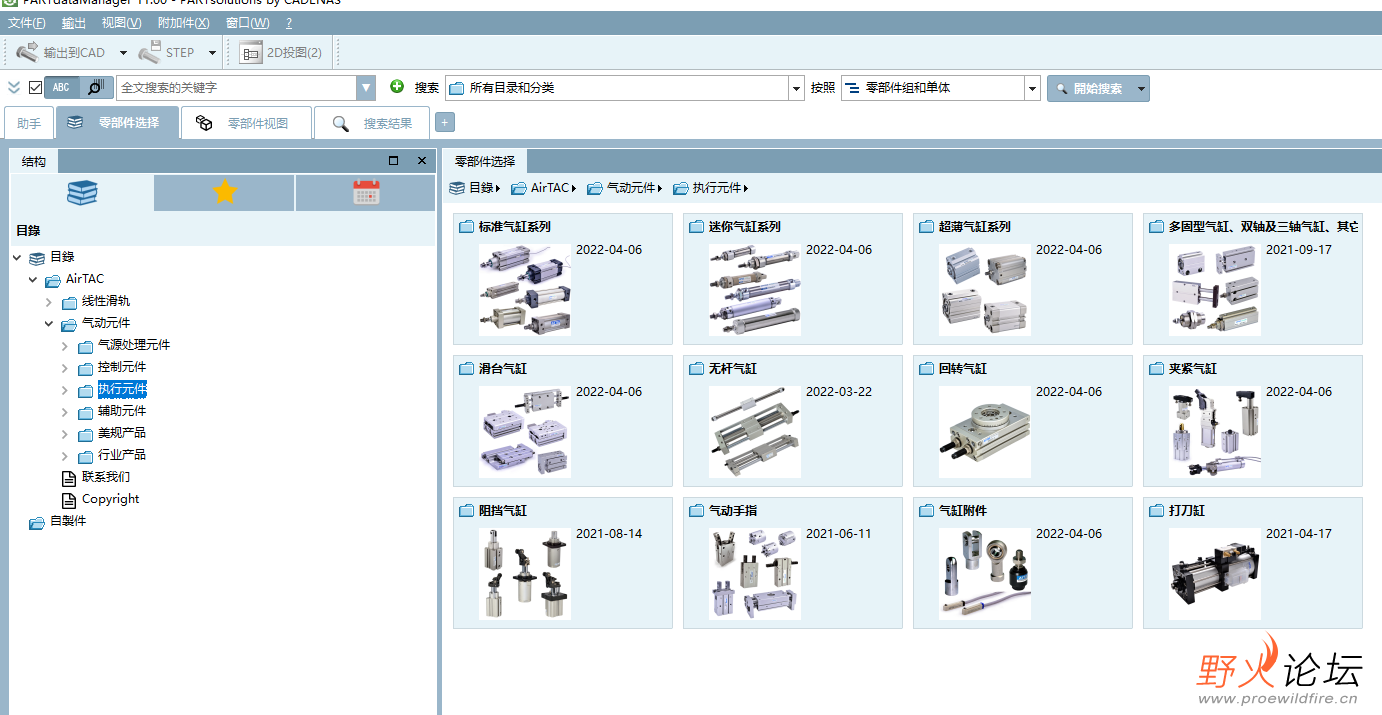Open the 文件(F) menu
The height and width of the screenshot is (715, 1382).
27,23
